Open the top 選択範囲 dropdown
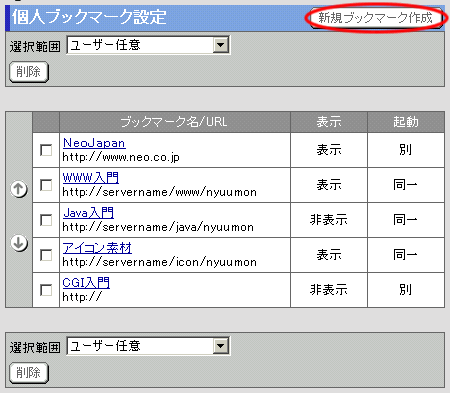 point(148,45)
